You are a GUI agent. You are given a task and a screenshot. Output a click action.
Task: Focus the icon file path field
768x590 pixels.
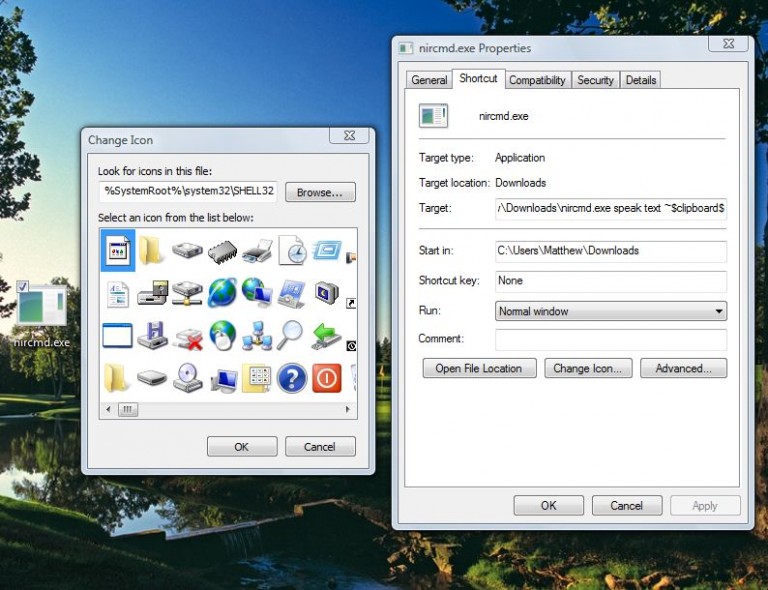tap(188, 191)
